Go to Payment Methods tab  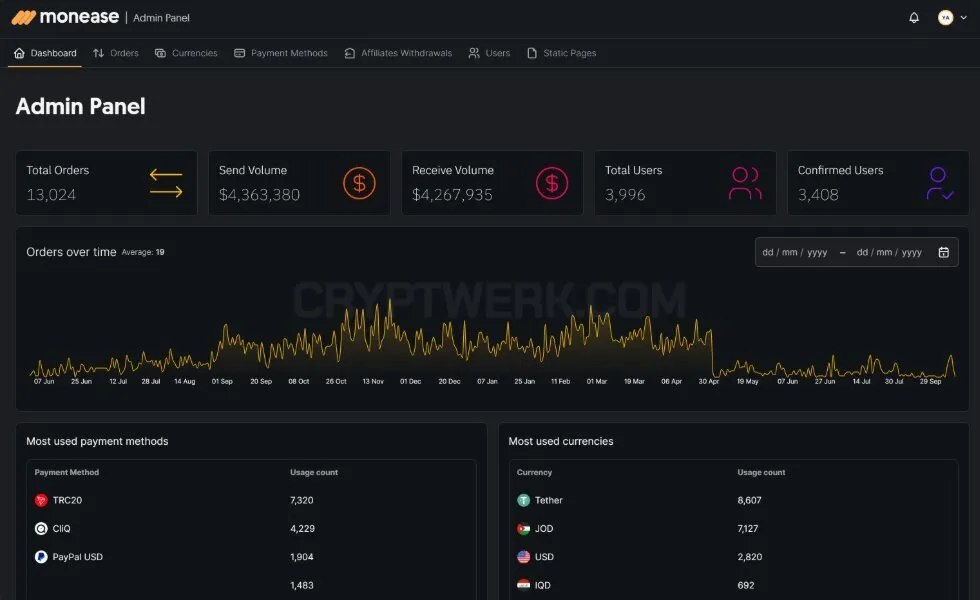281,53
